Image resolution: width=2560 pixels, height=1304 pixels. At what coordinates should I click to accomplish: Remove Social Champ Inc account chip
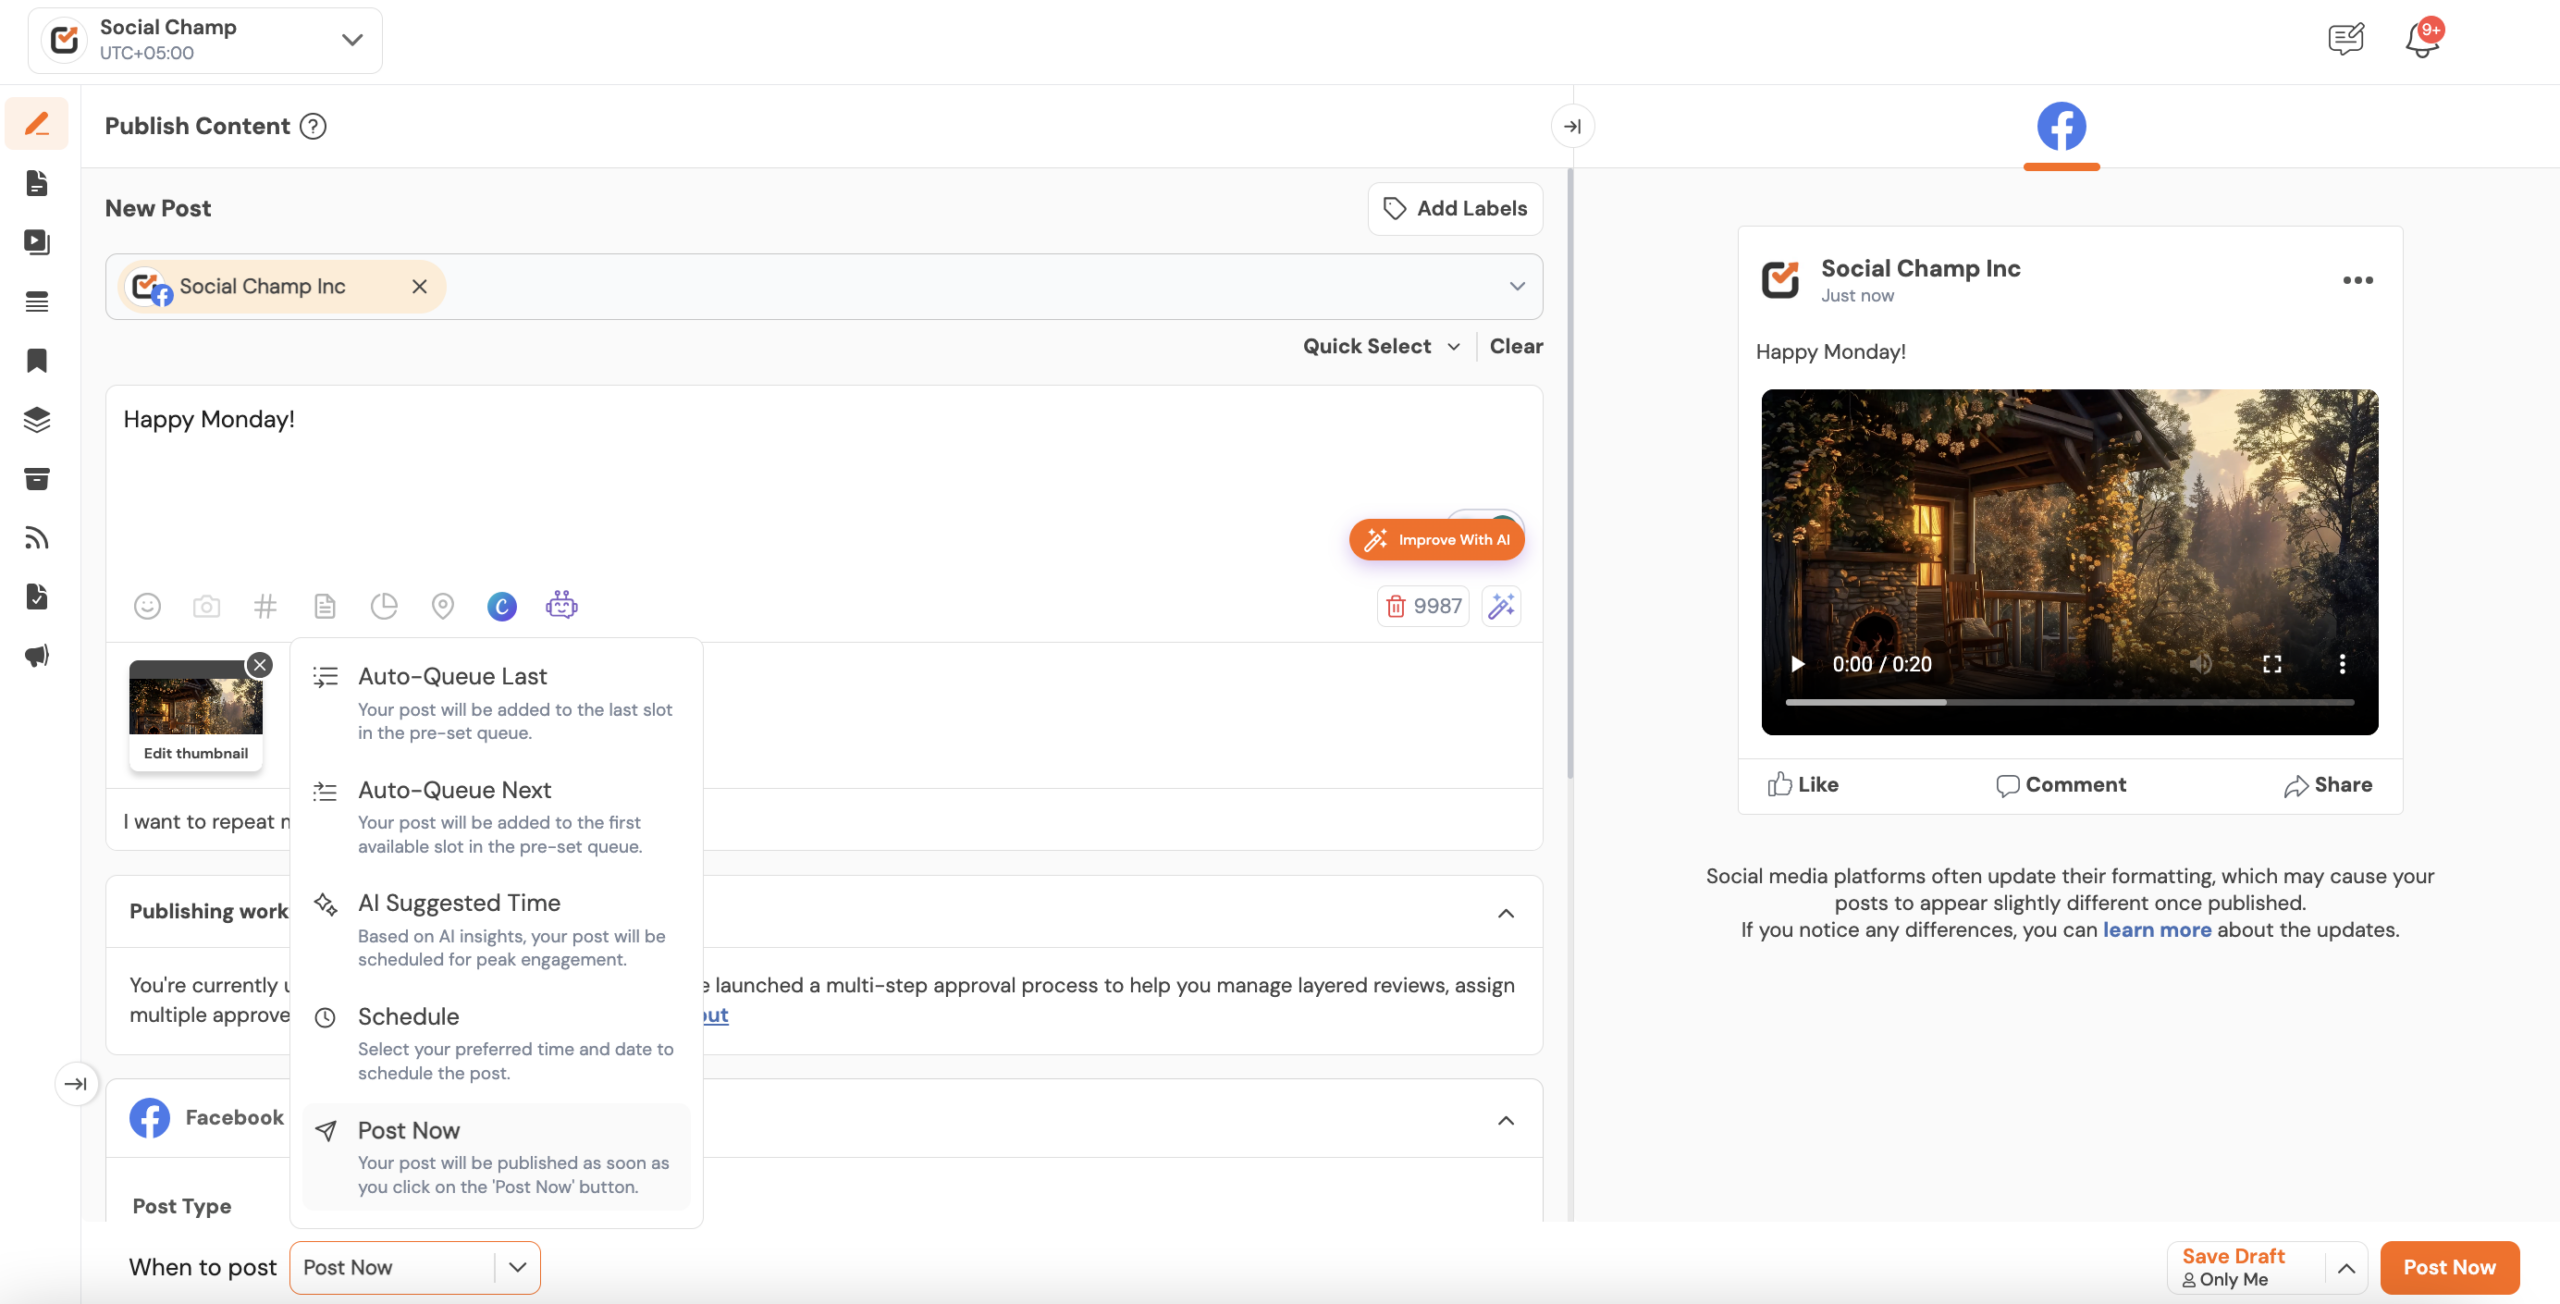[x=420, y=287]
